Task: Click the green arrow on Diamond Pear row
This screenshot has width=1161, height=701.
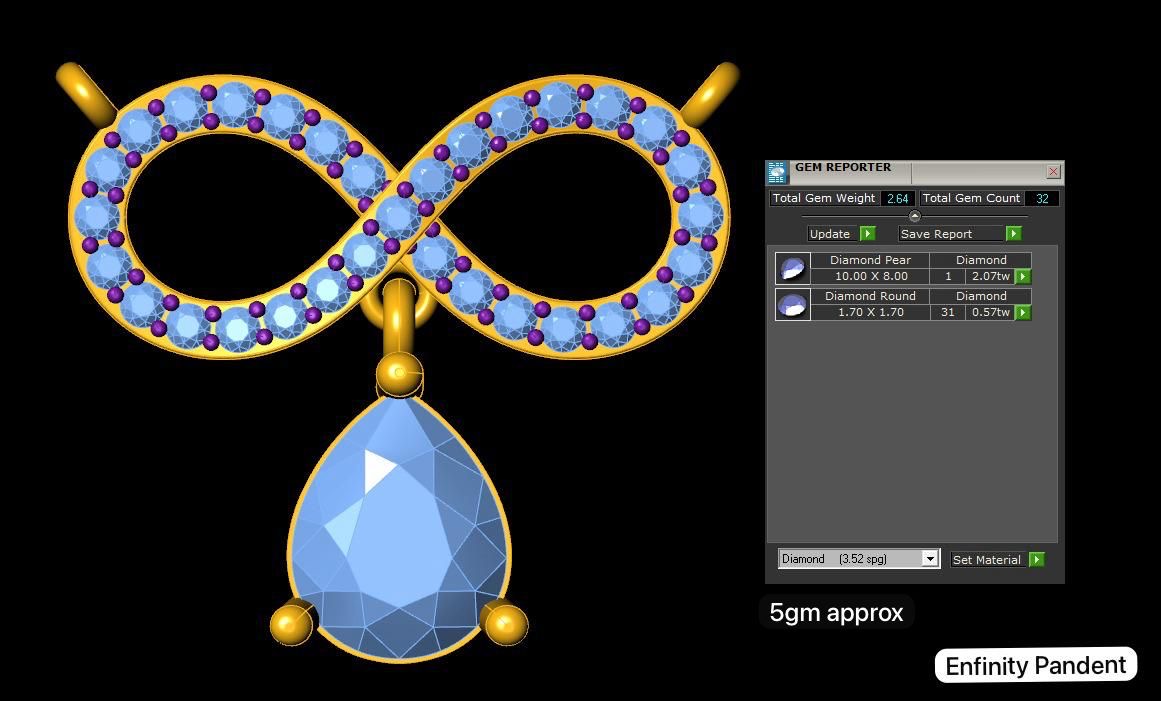Action: (x=1022, y=276)
